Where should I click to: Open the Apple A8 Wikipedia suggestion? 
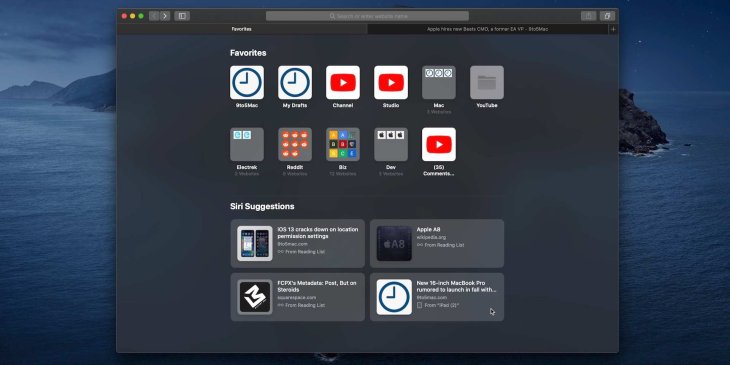coord(437,243)
